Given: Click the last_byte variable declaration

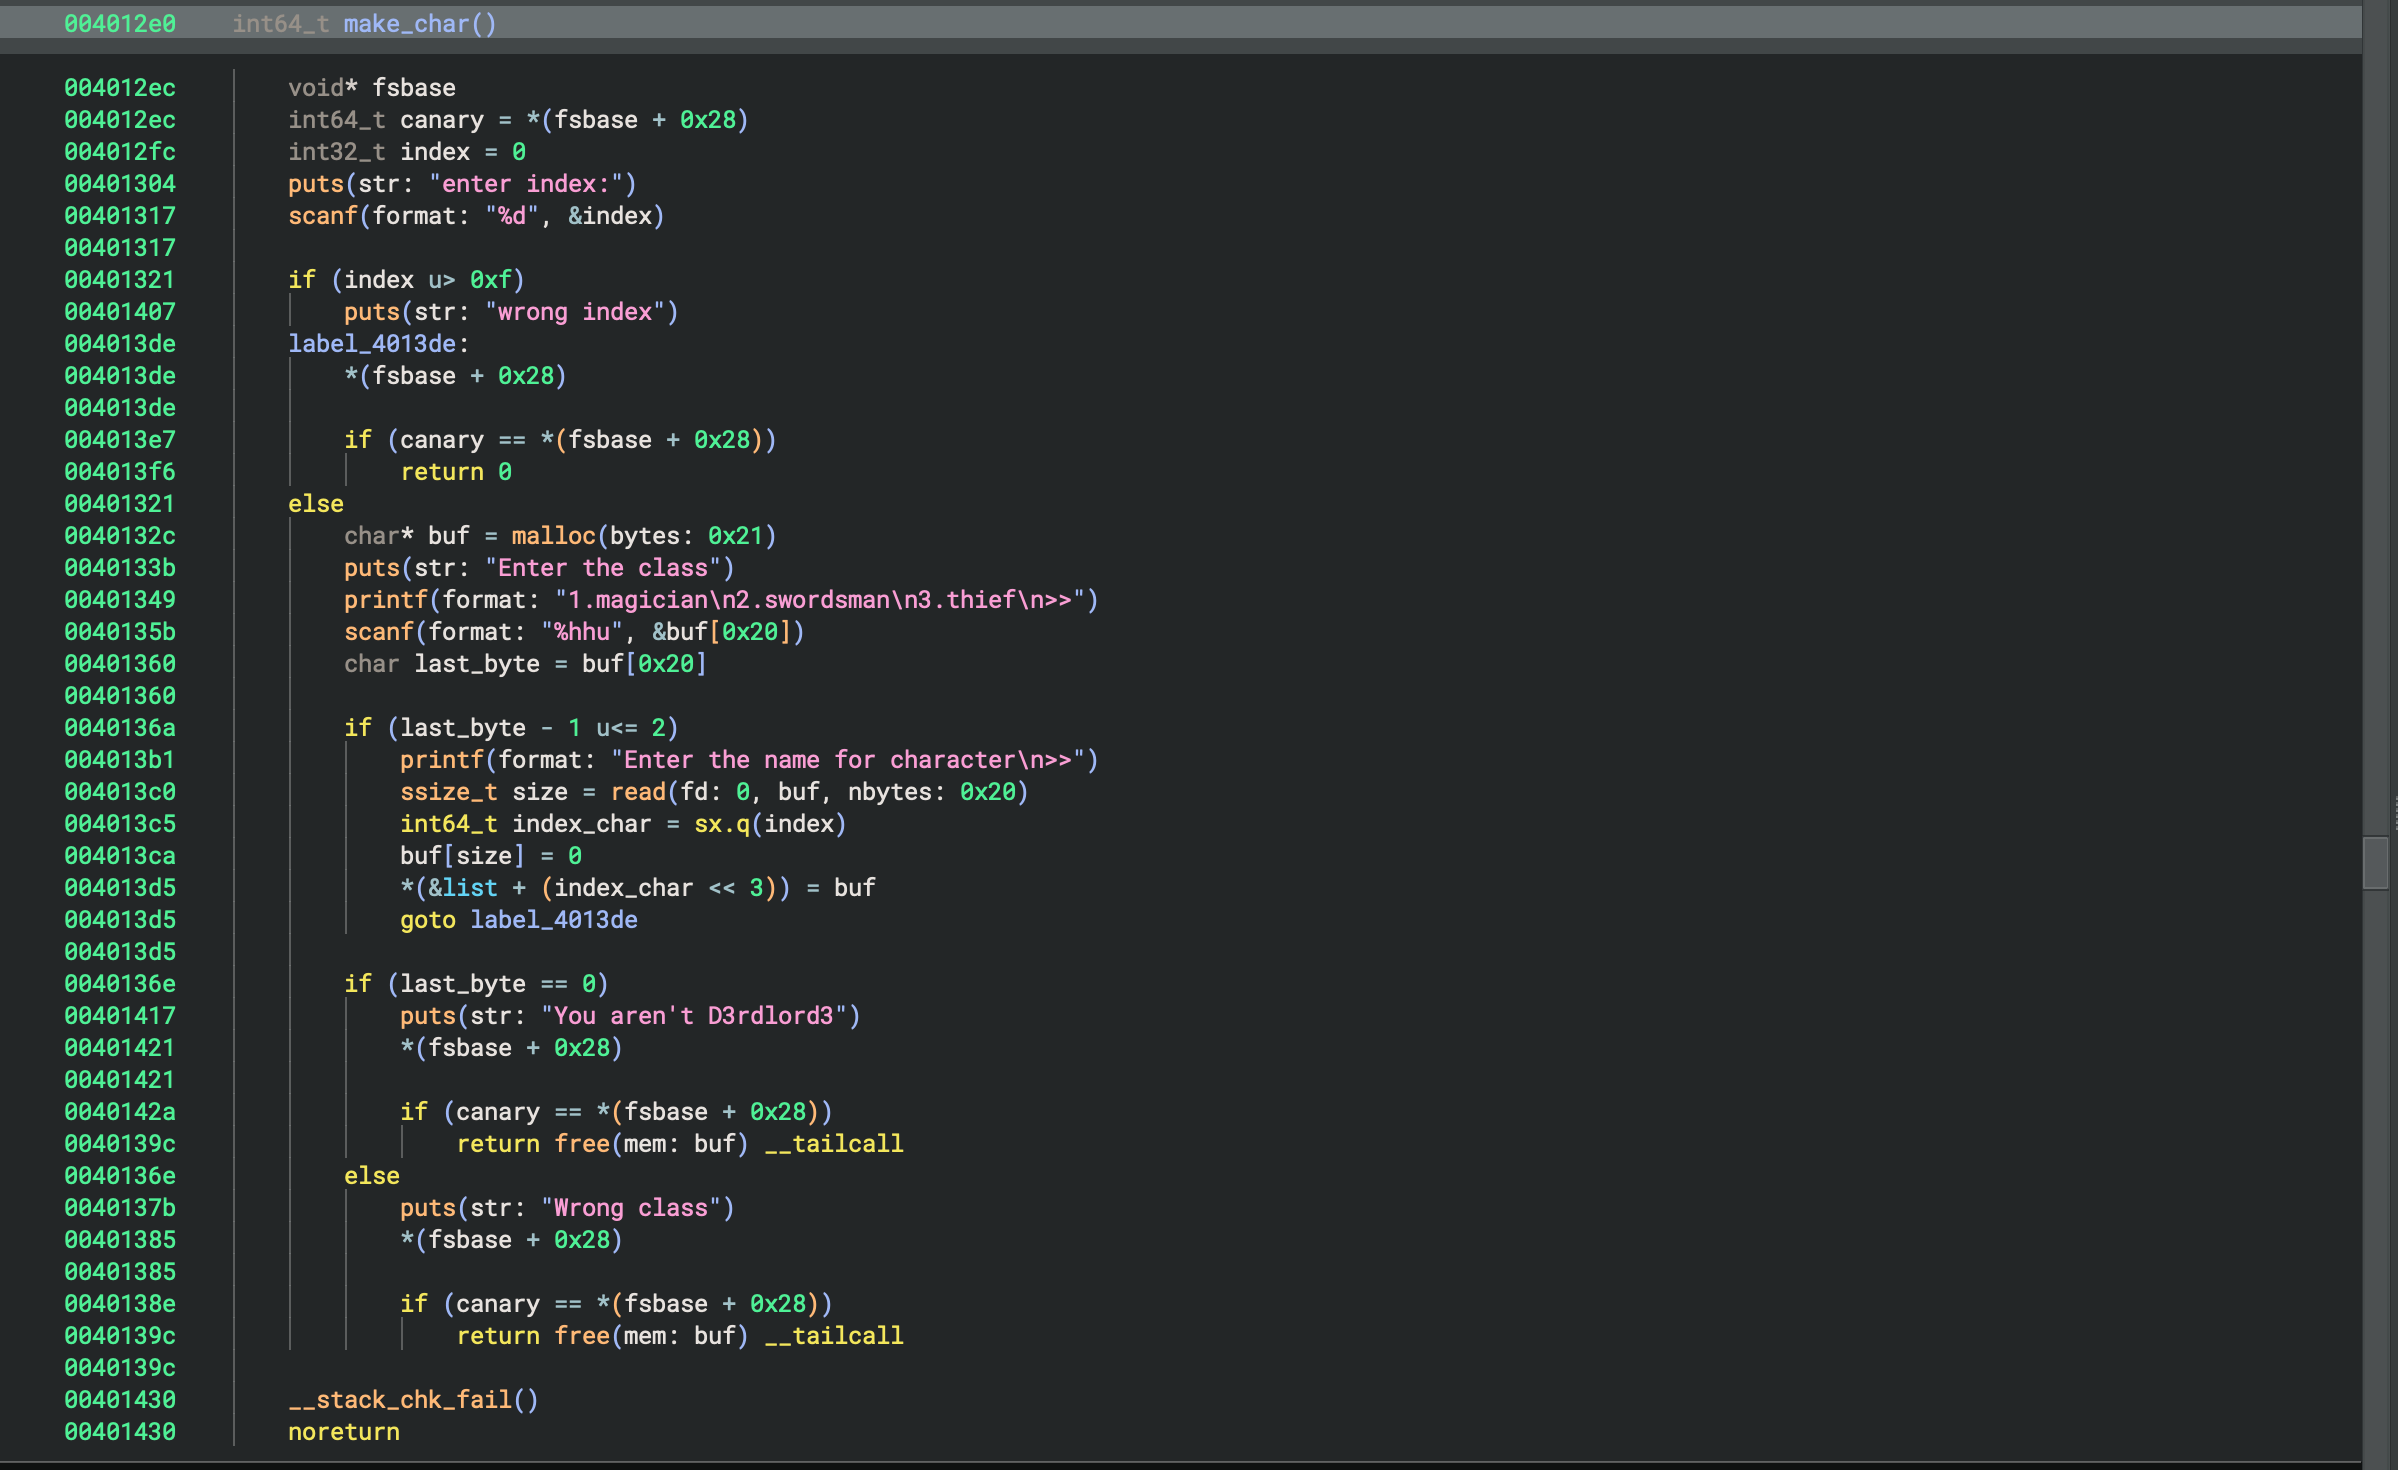Looking at the screenshot, I should tap(476, 664).
